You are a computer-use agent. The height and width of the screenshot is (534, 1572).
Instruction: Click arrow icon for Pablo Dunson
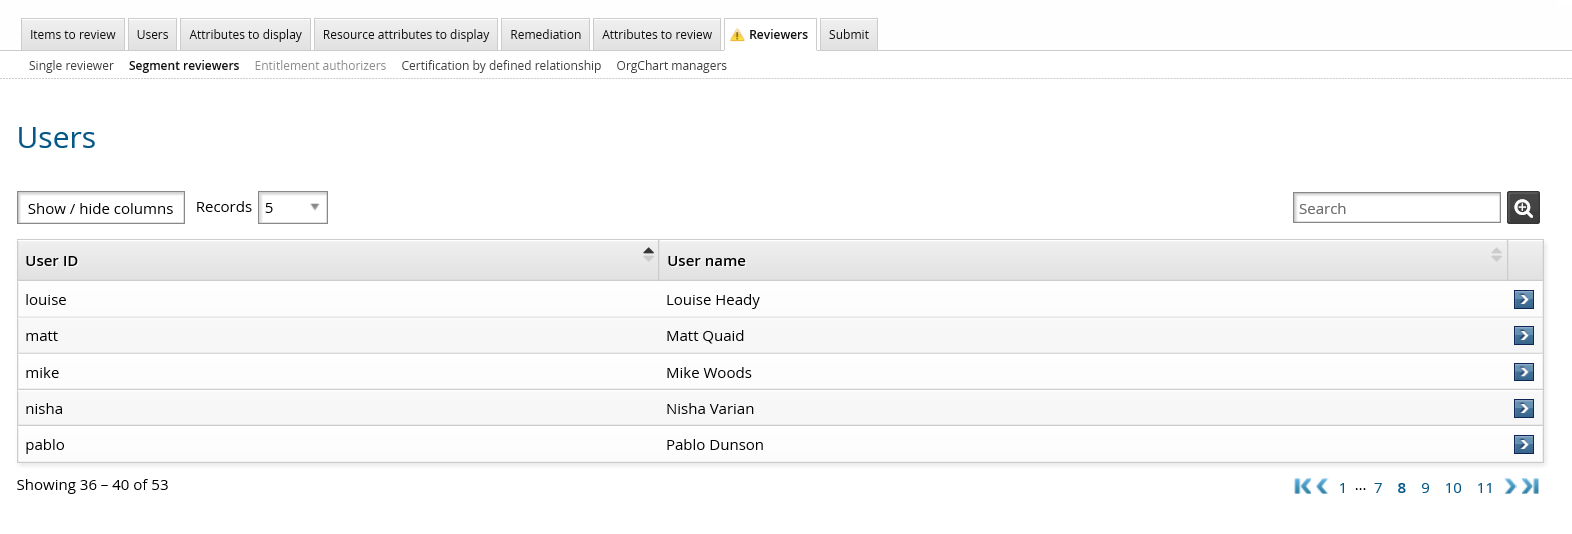tap(1523, 445)
